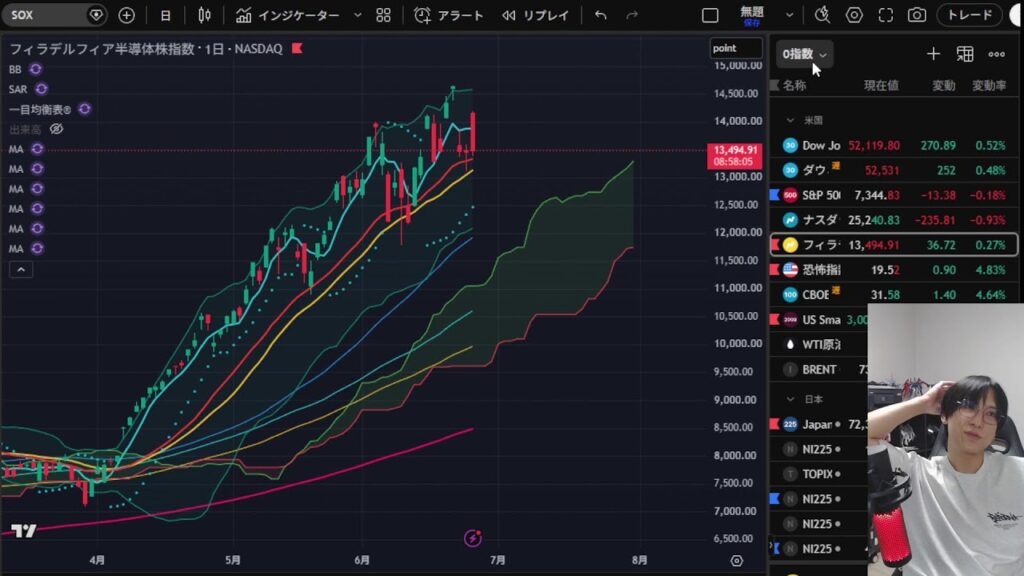Toggle the red flag on US Sma row
The height and width of the screenshot is (576, 1024).
click(775, 319)
